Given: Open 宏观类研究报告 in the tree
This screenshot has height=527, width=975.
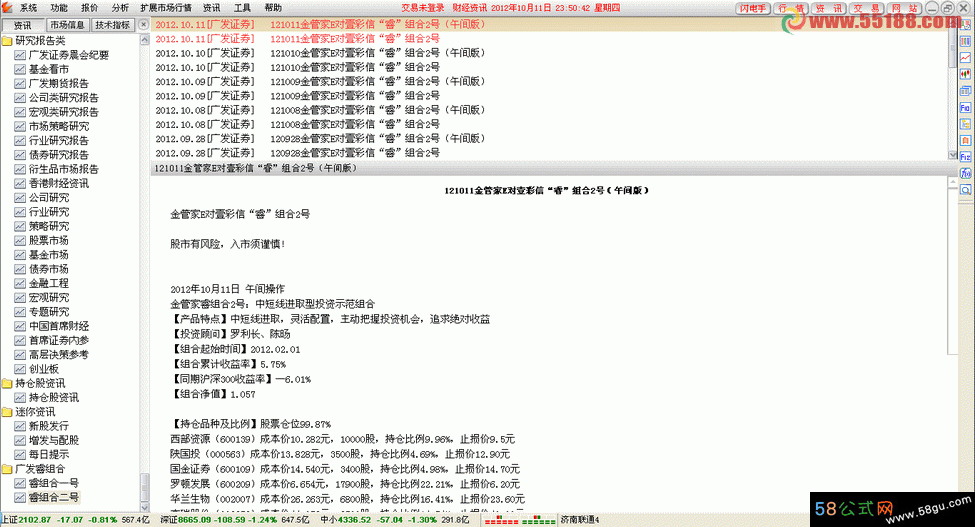Looking at the screenshot, I should 63,112.
